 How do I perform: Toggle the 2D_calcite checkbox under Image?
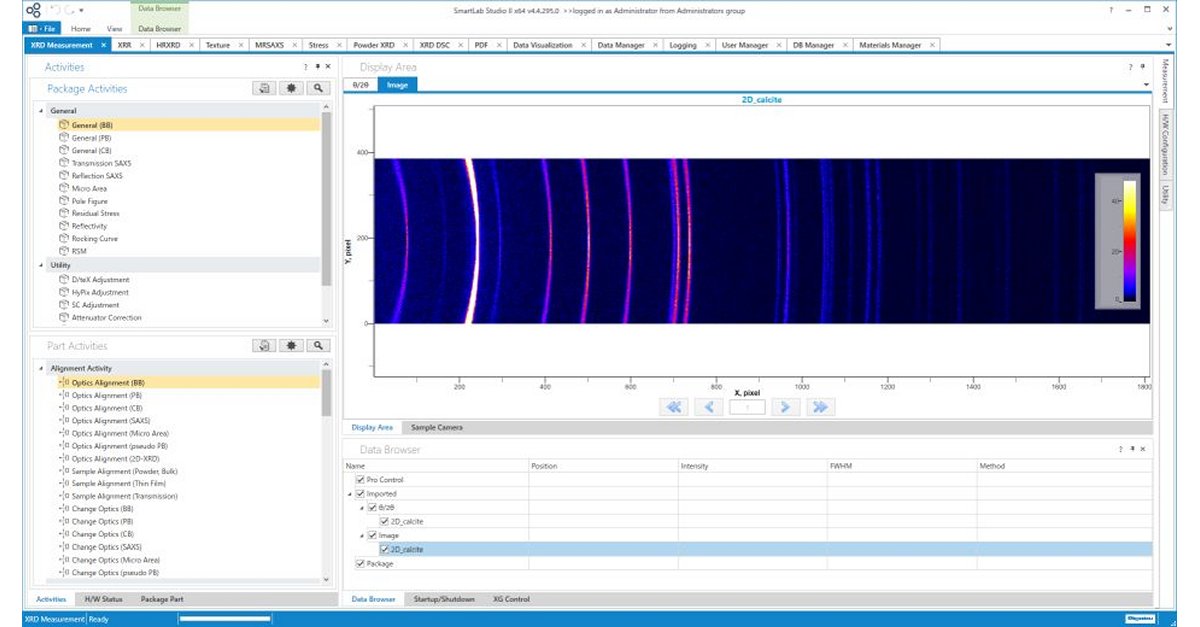click(383, 548)
